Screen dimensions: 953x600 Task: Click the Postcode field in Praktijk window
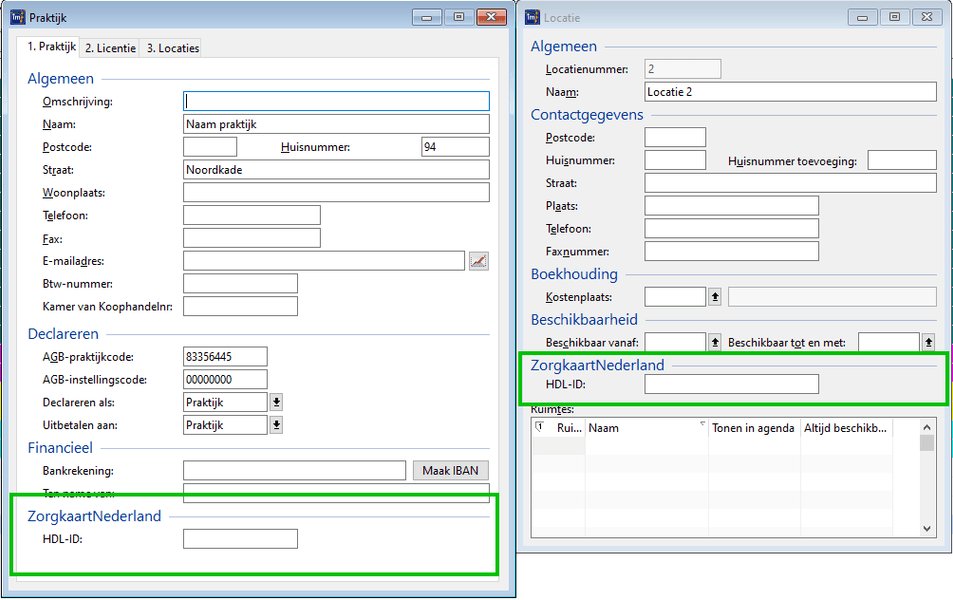point(210,147)
